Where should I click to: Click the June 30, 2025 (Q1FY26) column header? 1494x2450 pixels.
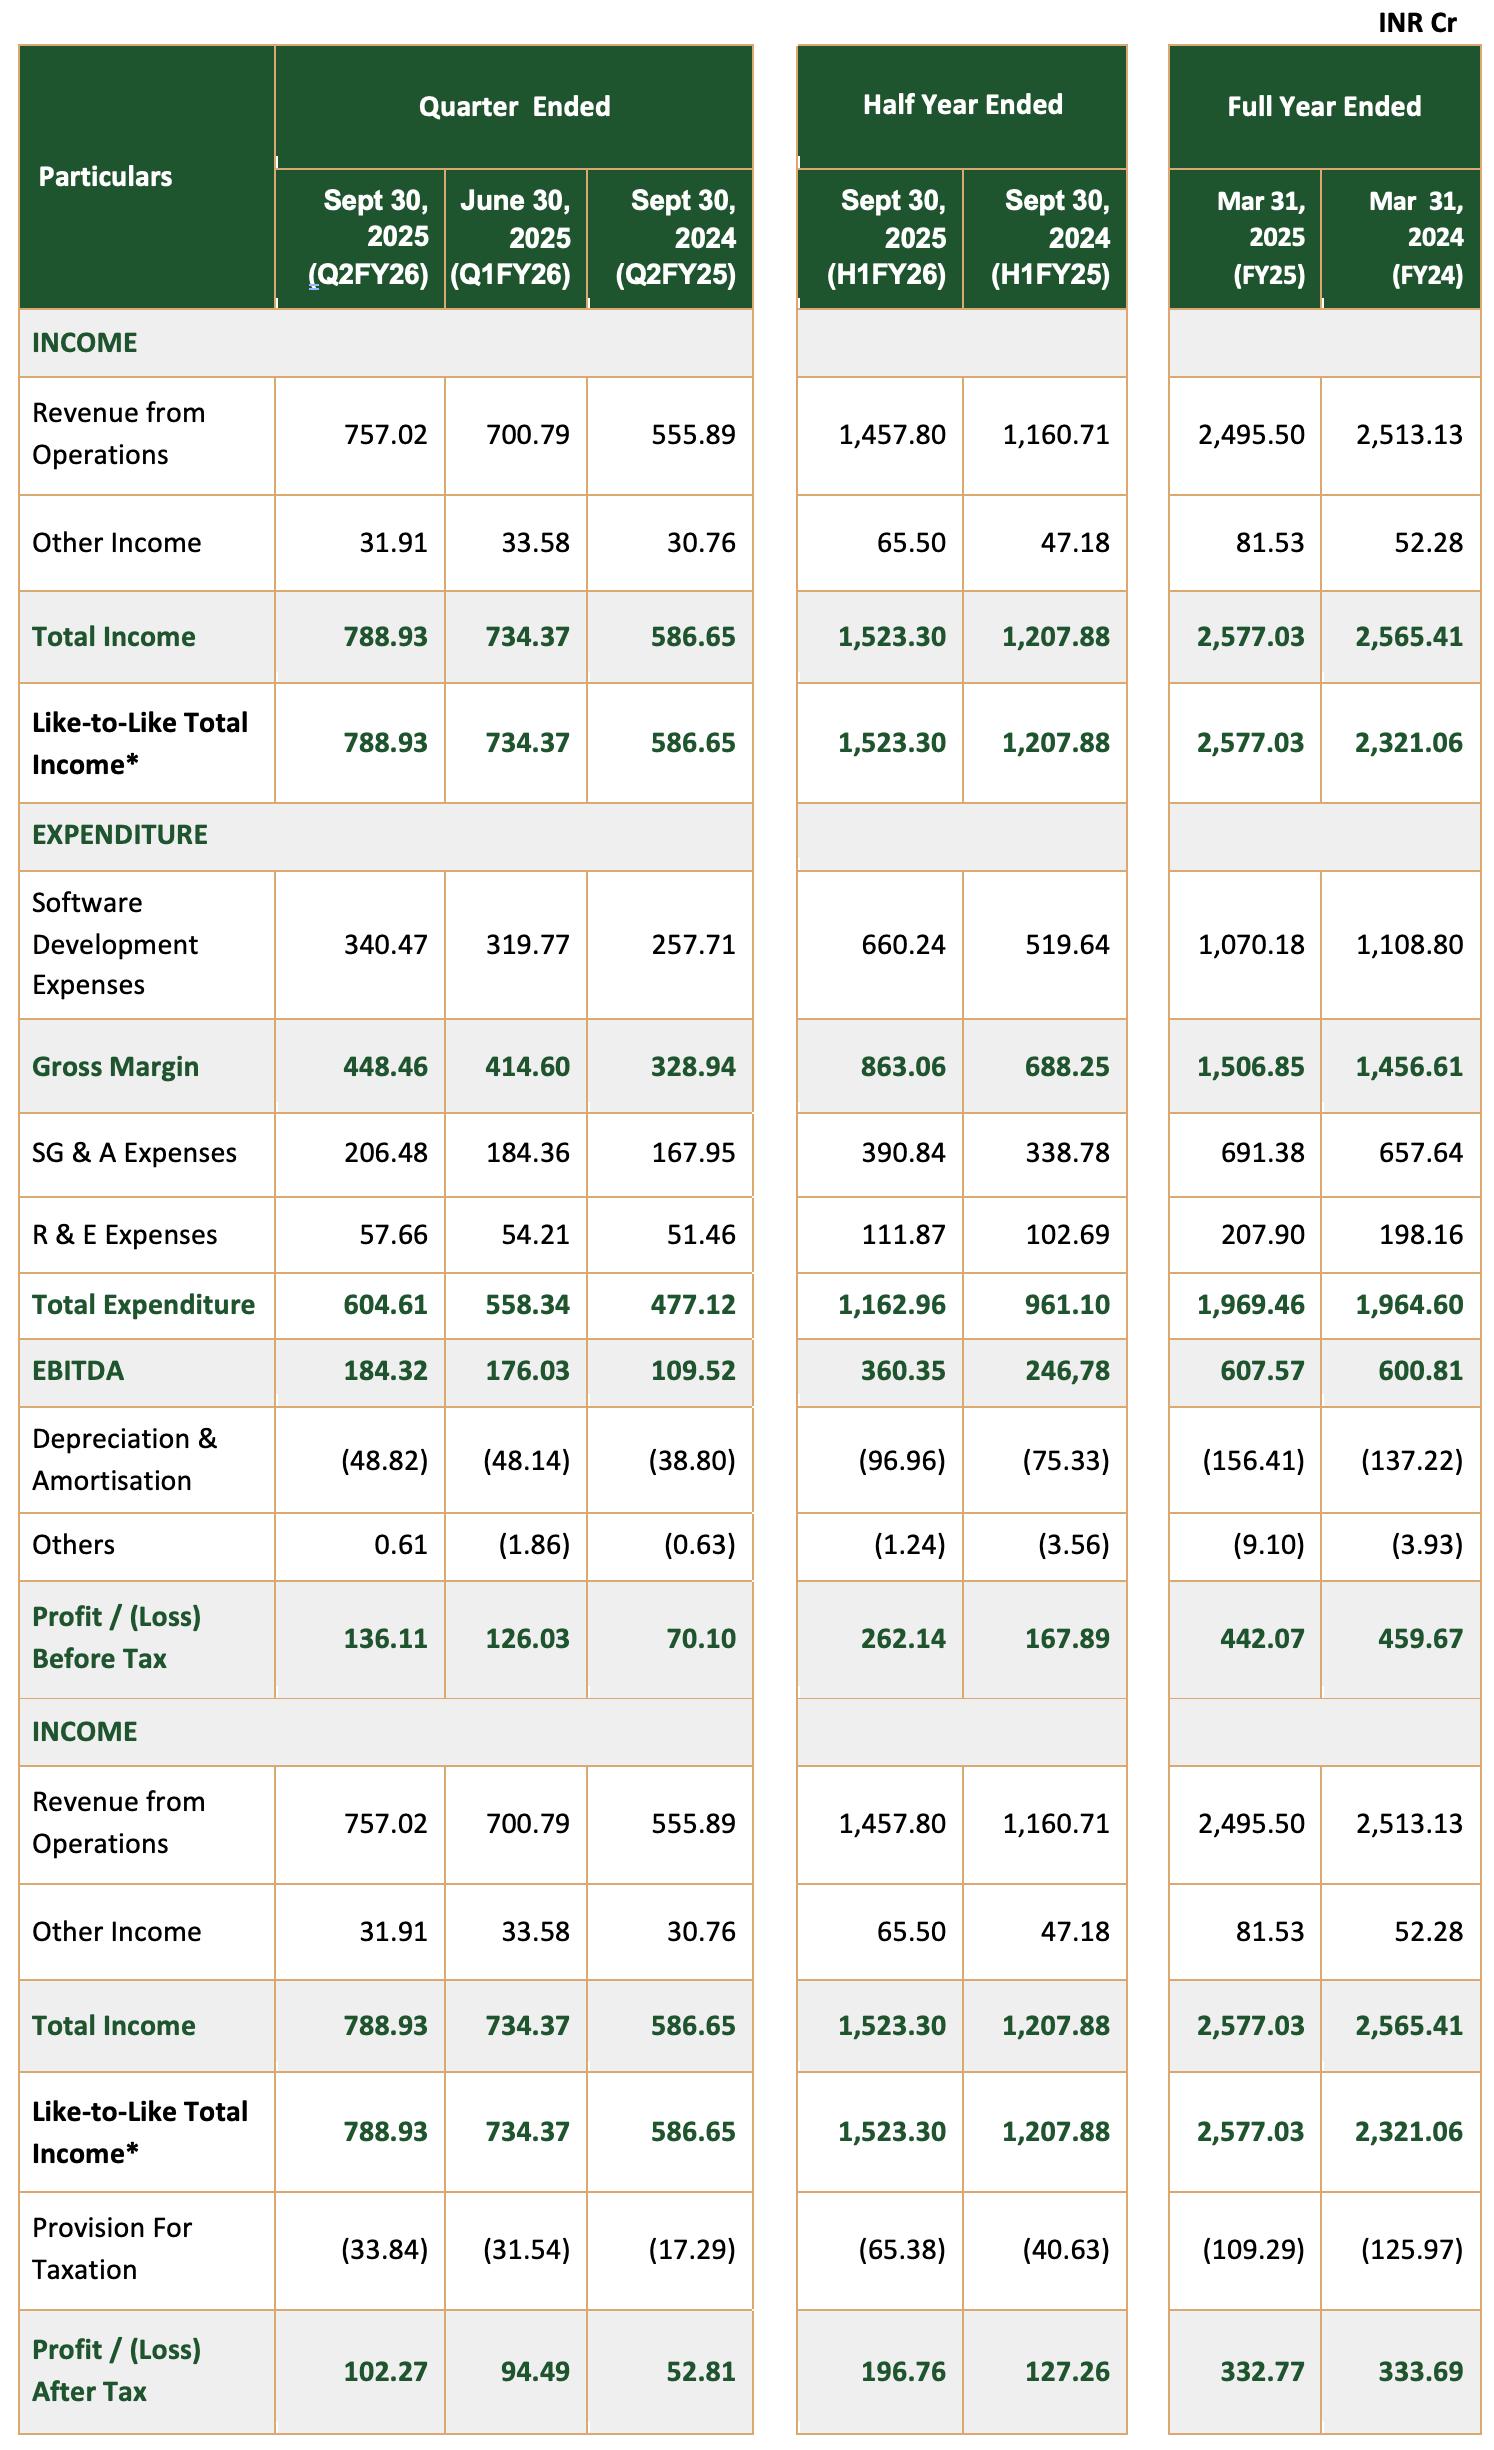(515, 238)
